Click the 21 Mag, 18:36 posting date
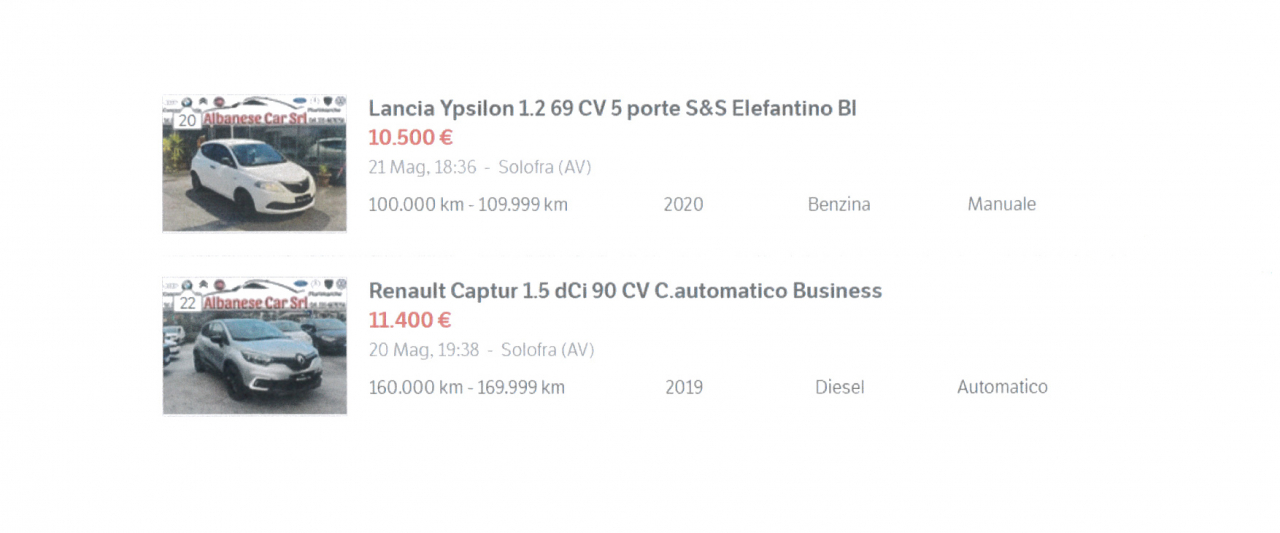The width and height of the screenshot is (1280, 533). pos(423,167)
